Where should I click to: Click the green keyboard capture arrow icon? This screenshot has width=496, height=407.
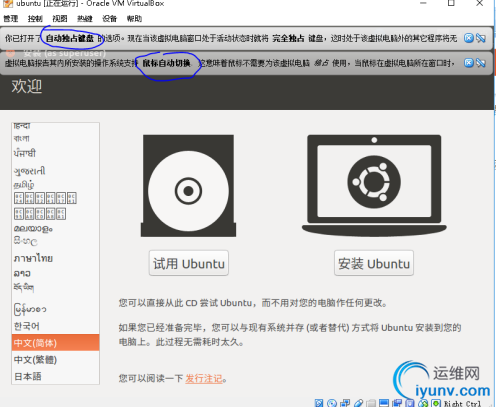point(436,403)
